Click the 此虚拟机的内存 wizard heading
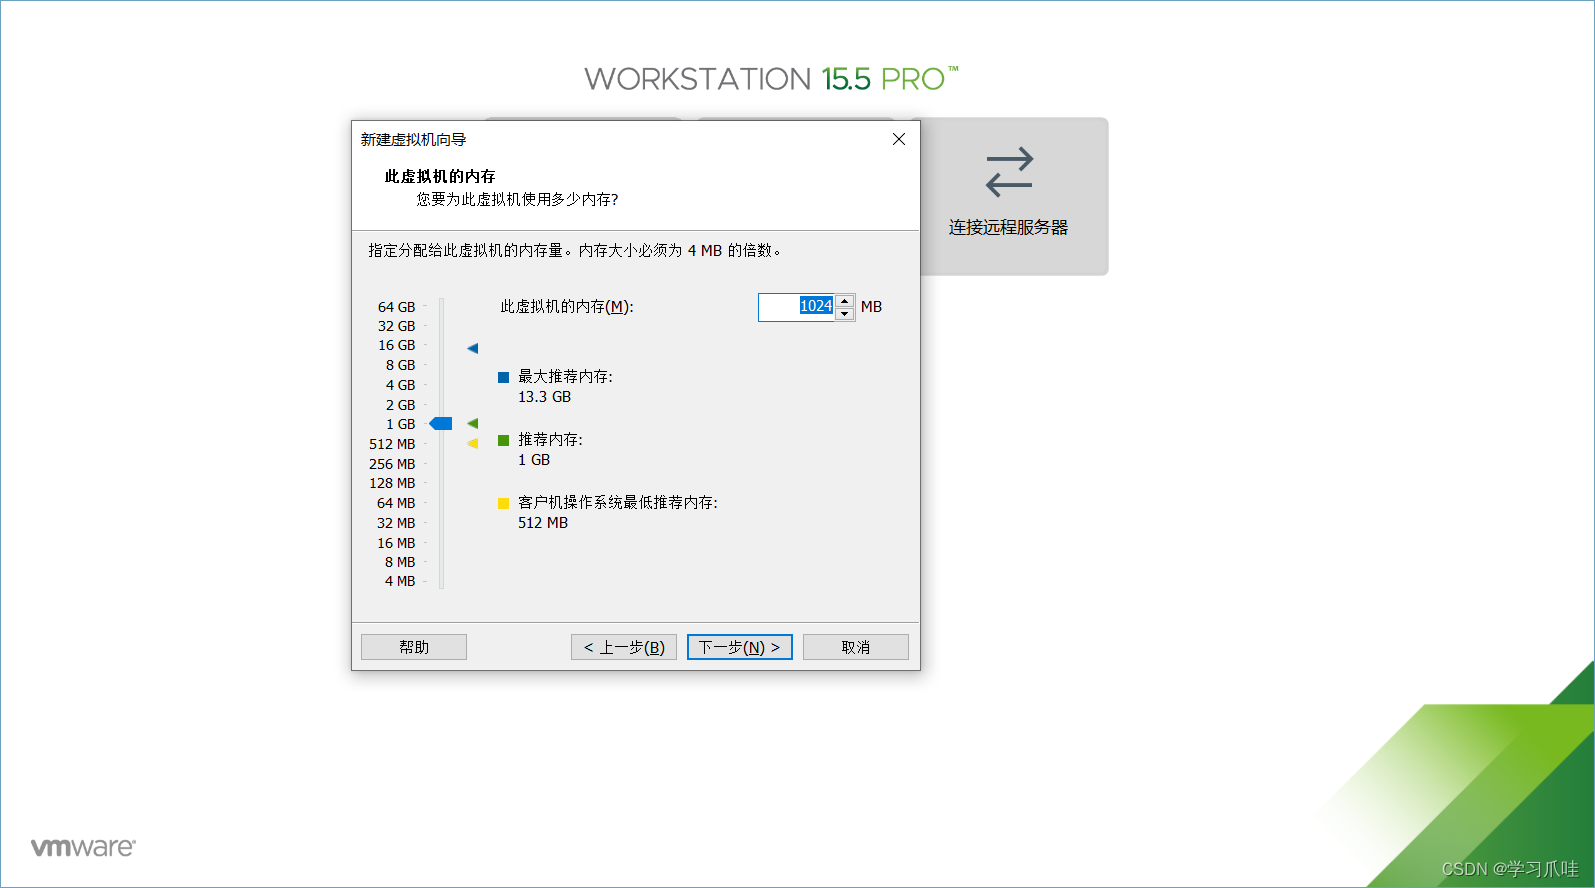 [440, 176]
